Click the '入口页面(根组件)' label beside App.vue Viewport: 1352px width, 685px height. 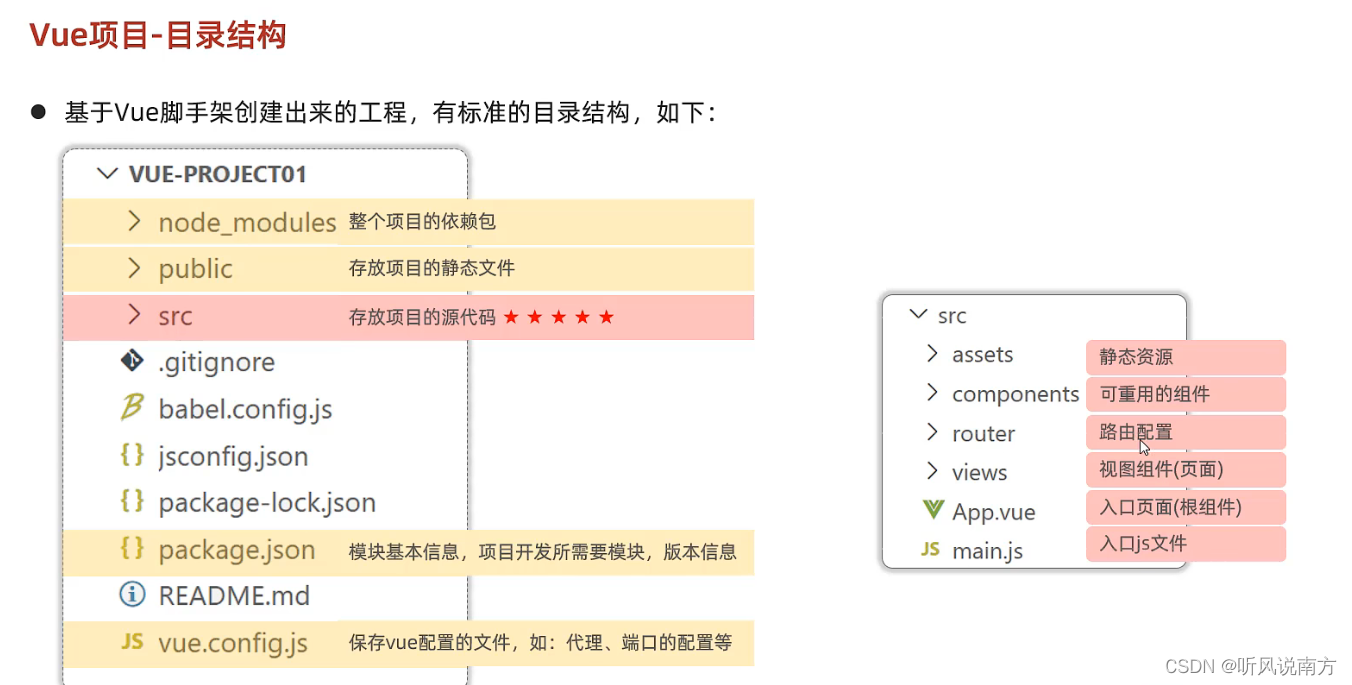1170,507
